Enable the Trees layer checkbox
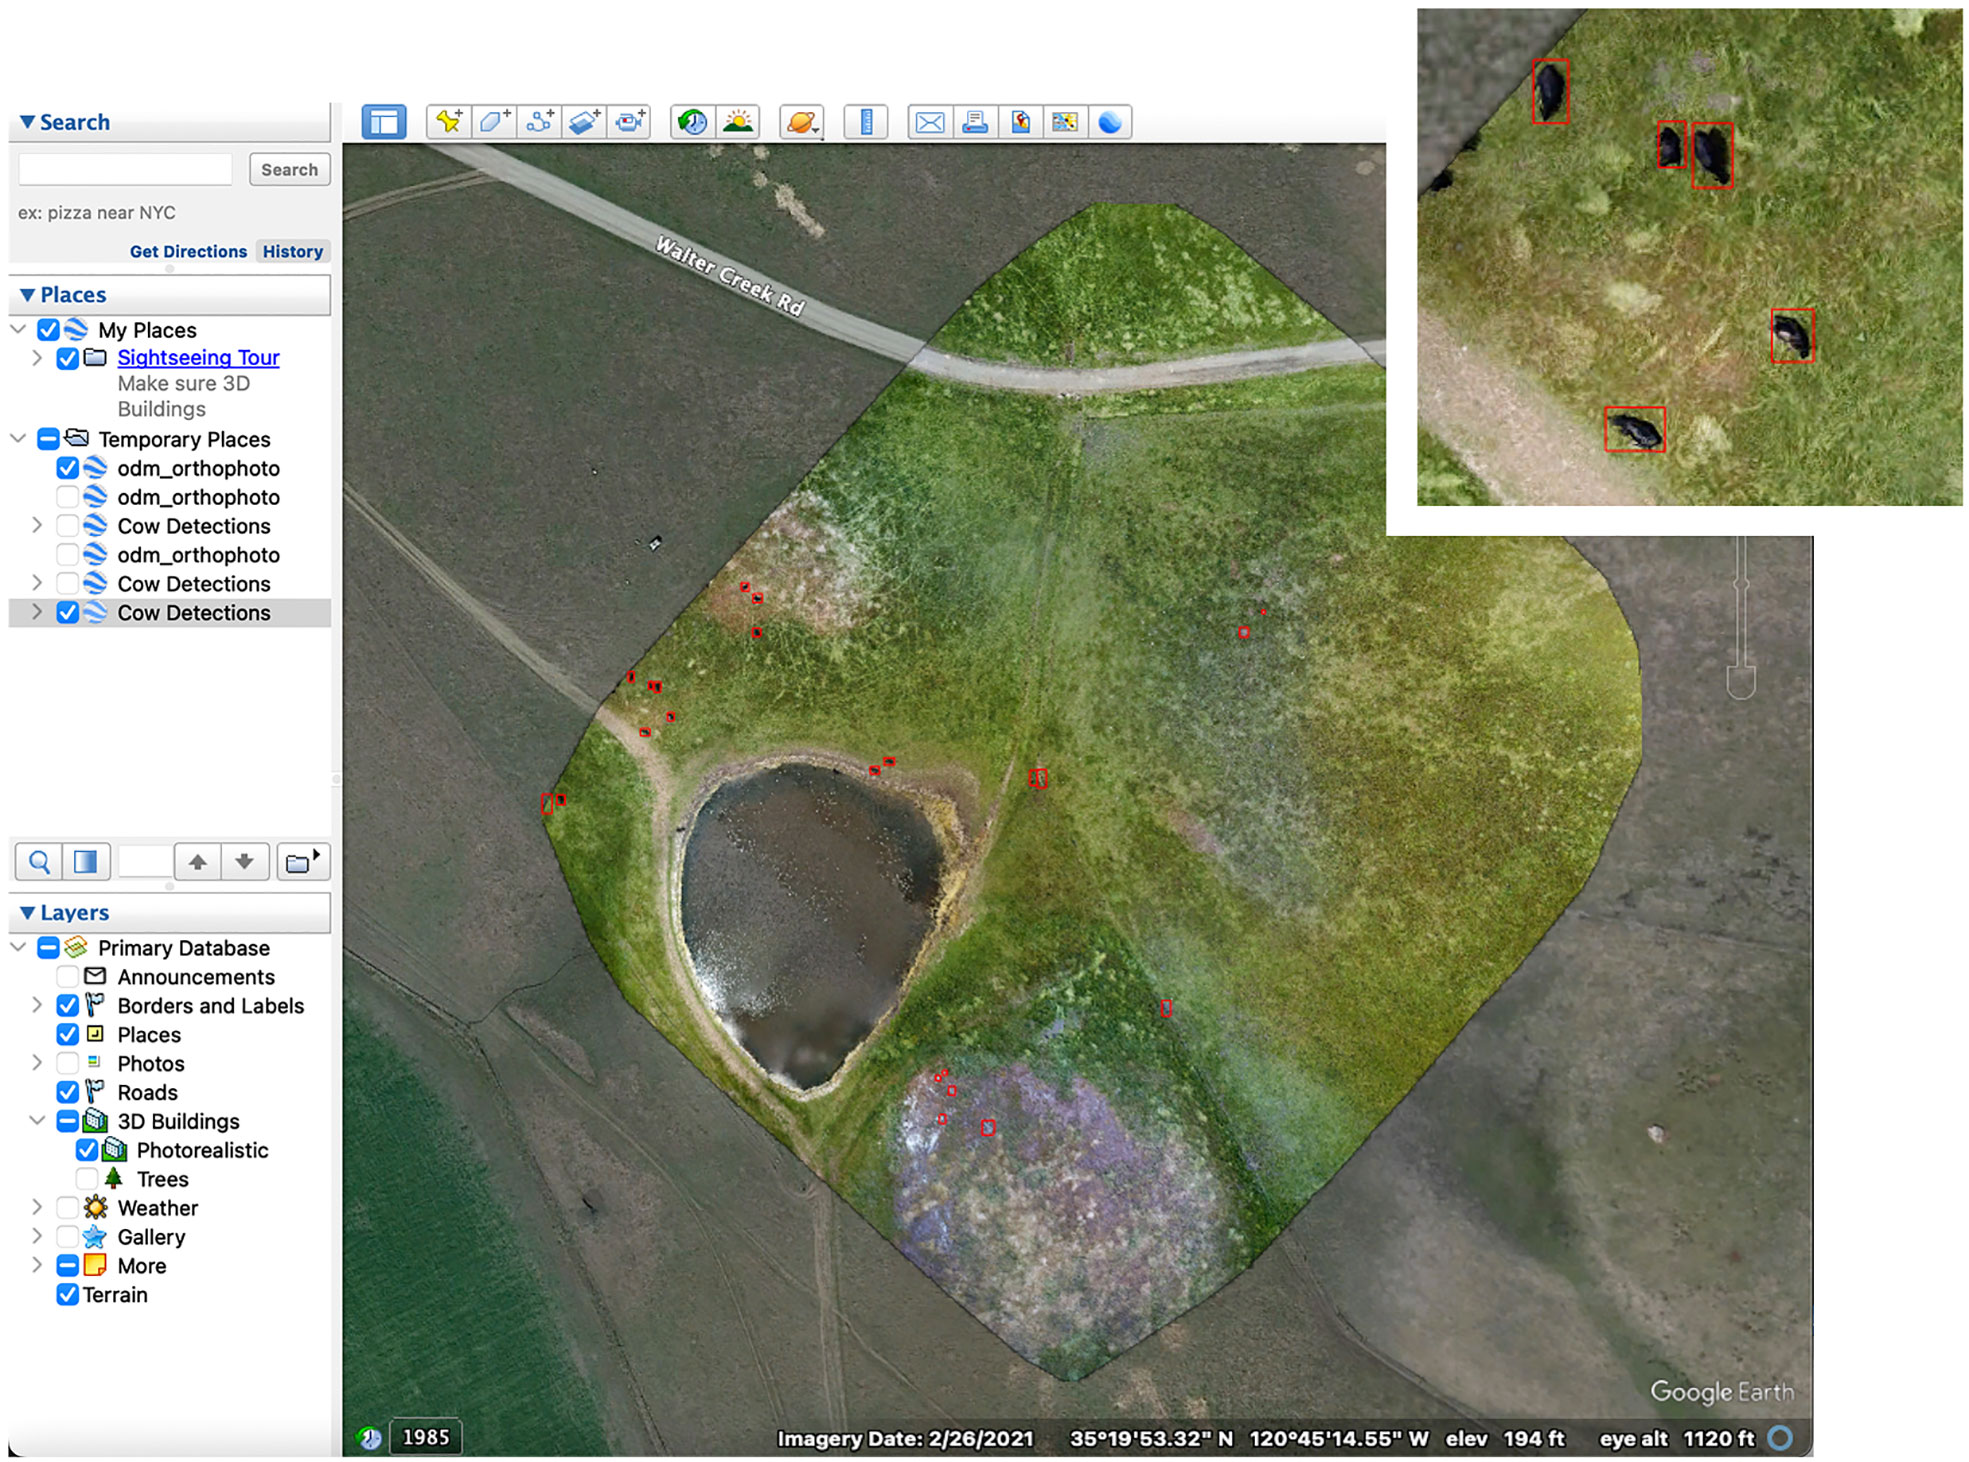Screen dimensions: 1969x1462 click(x=87, y=1179)
